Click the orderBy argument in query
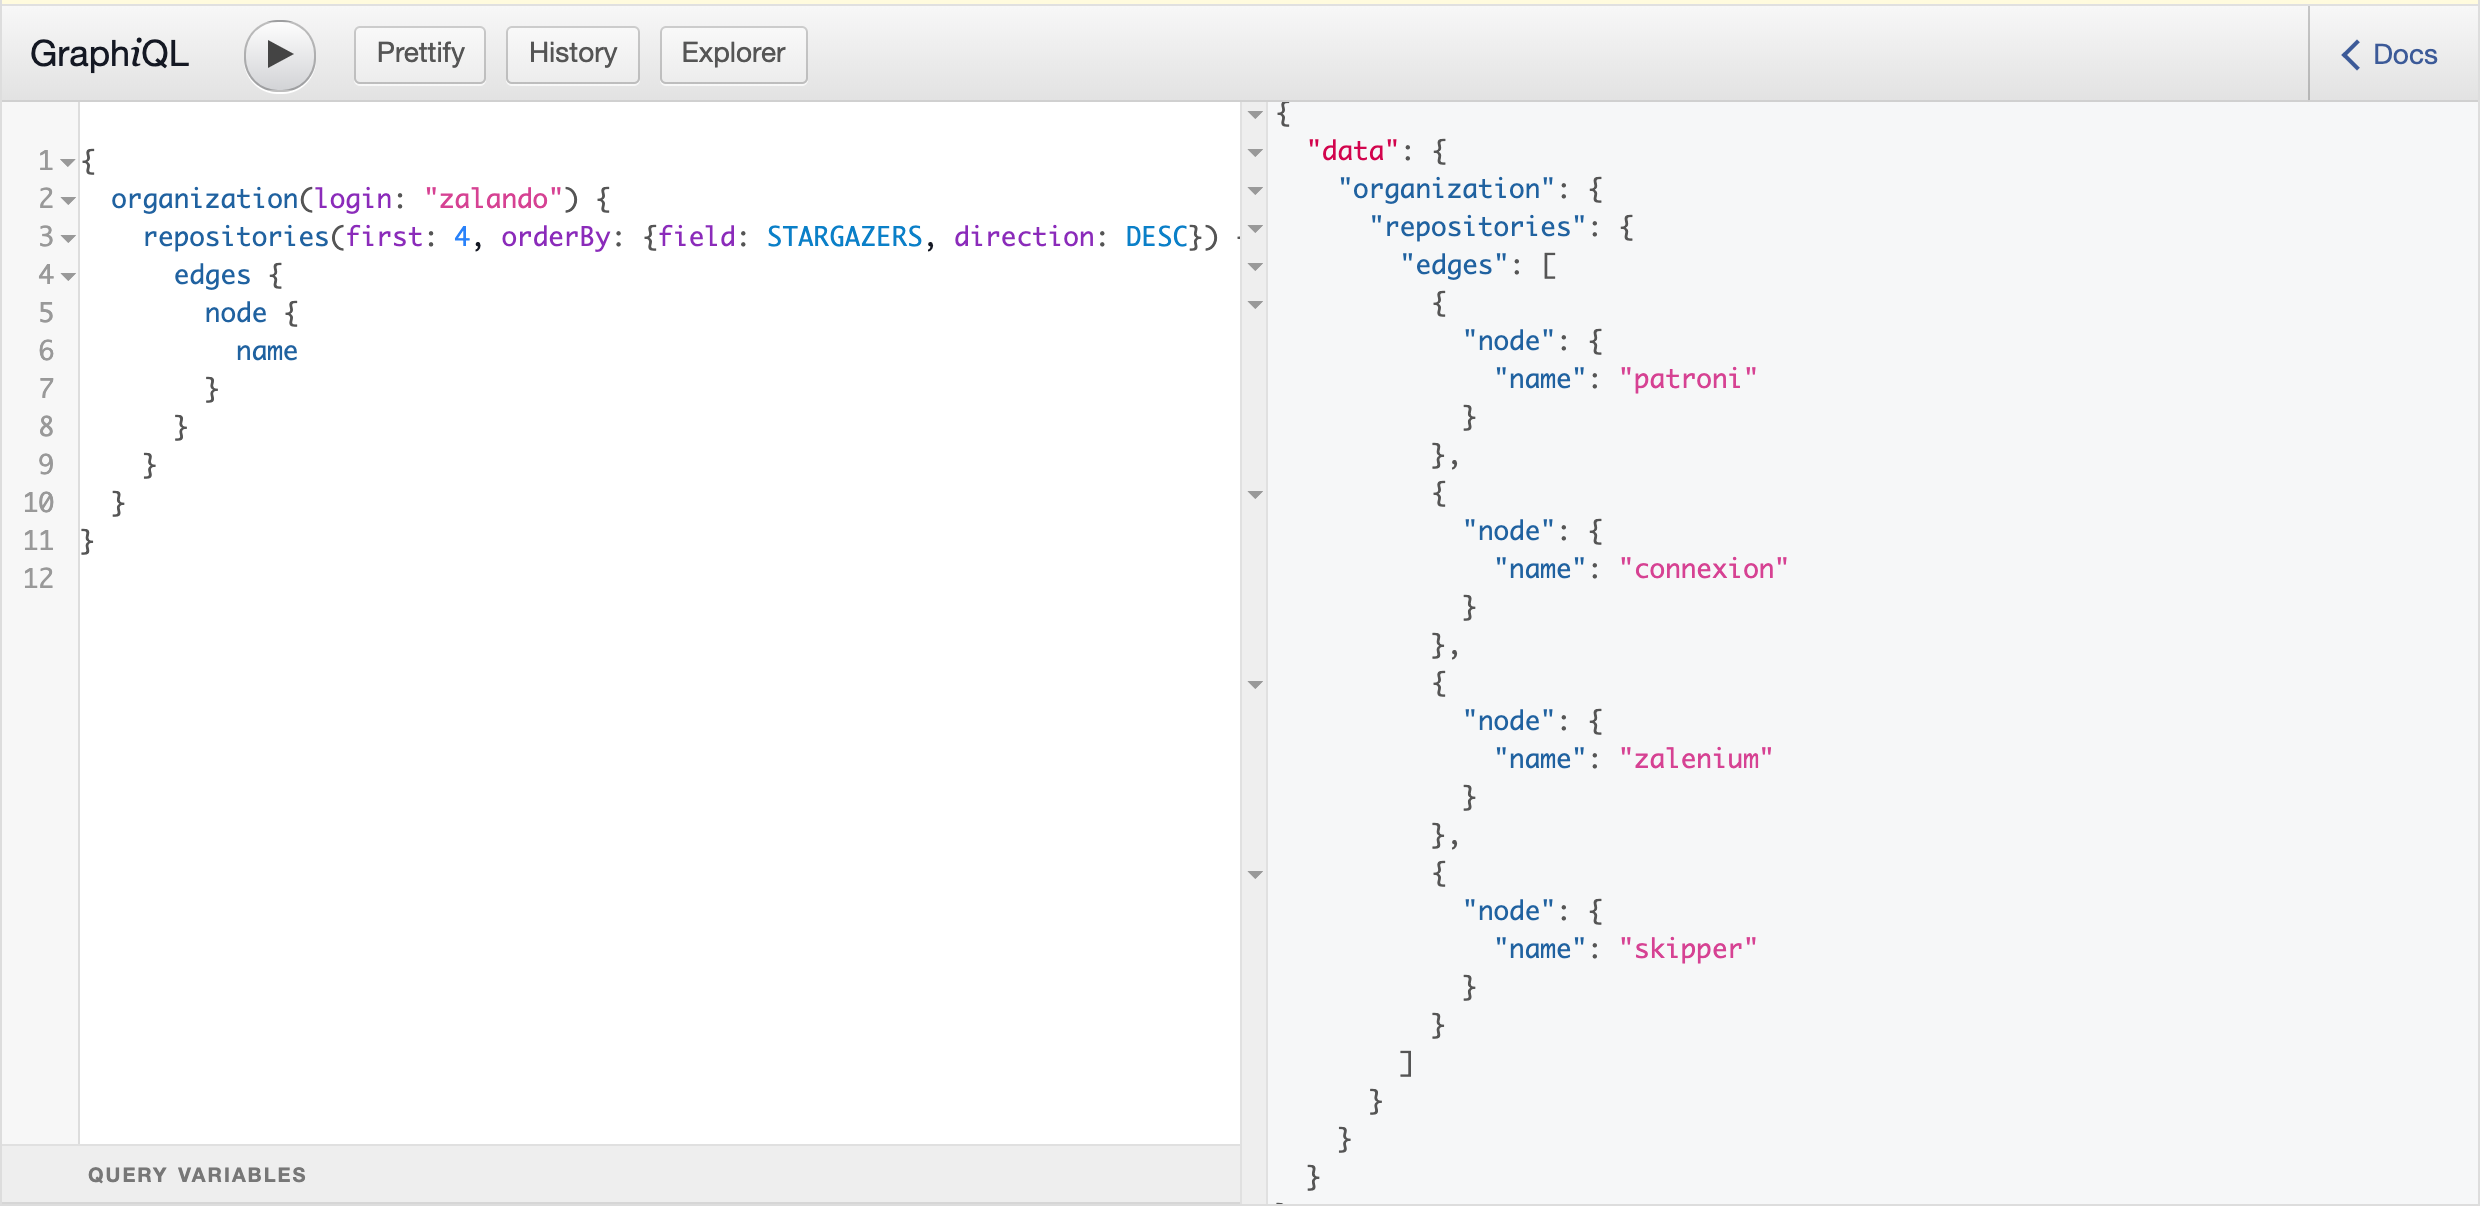The width and height of the screenshot is (2486, 1212). point(556,237)
